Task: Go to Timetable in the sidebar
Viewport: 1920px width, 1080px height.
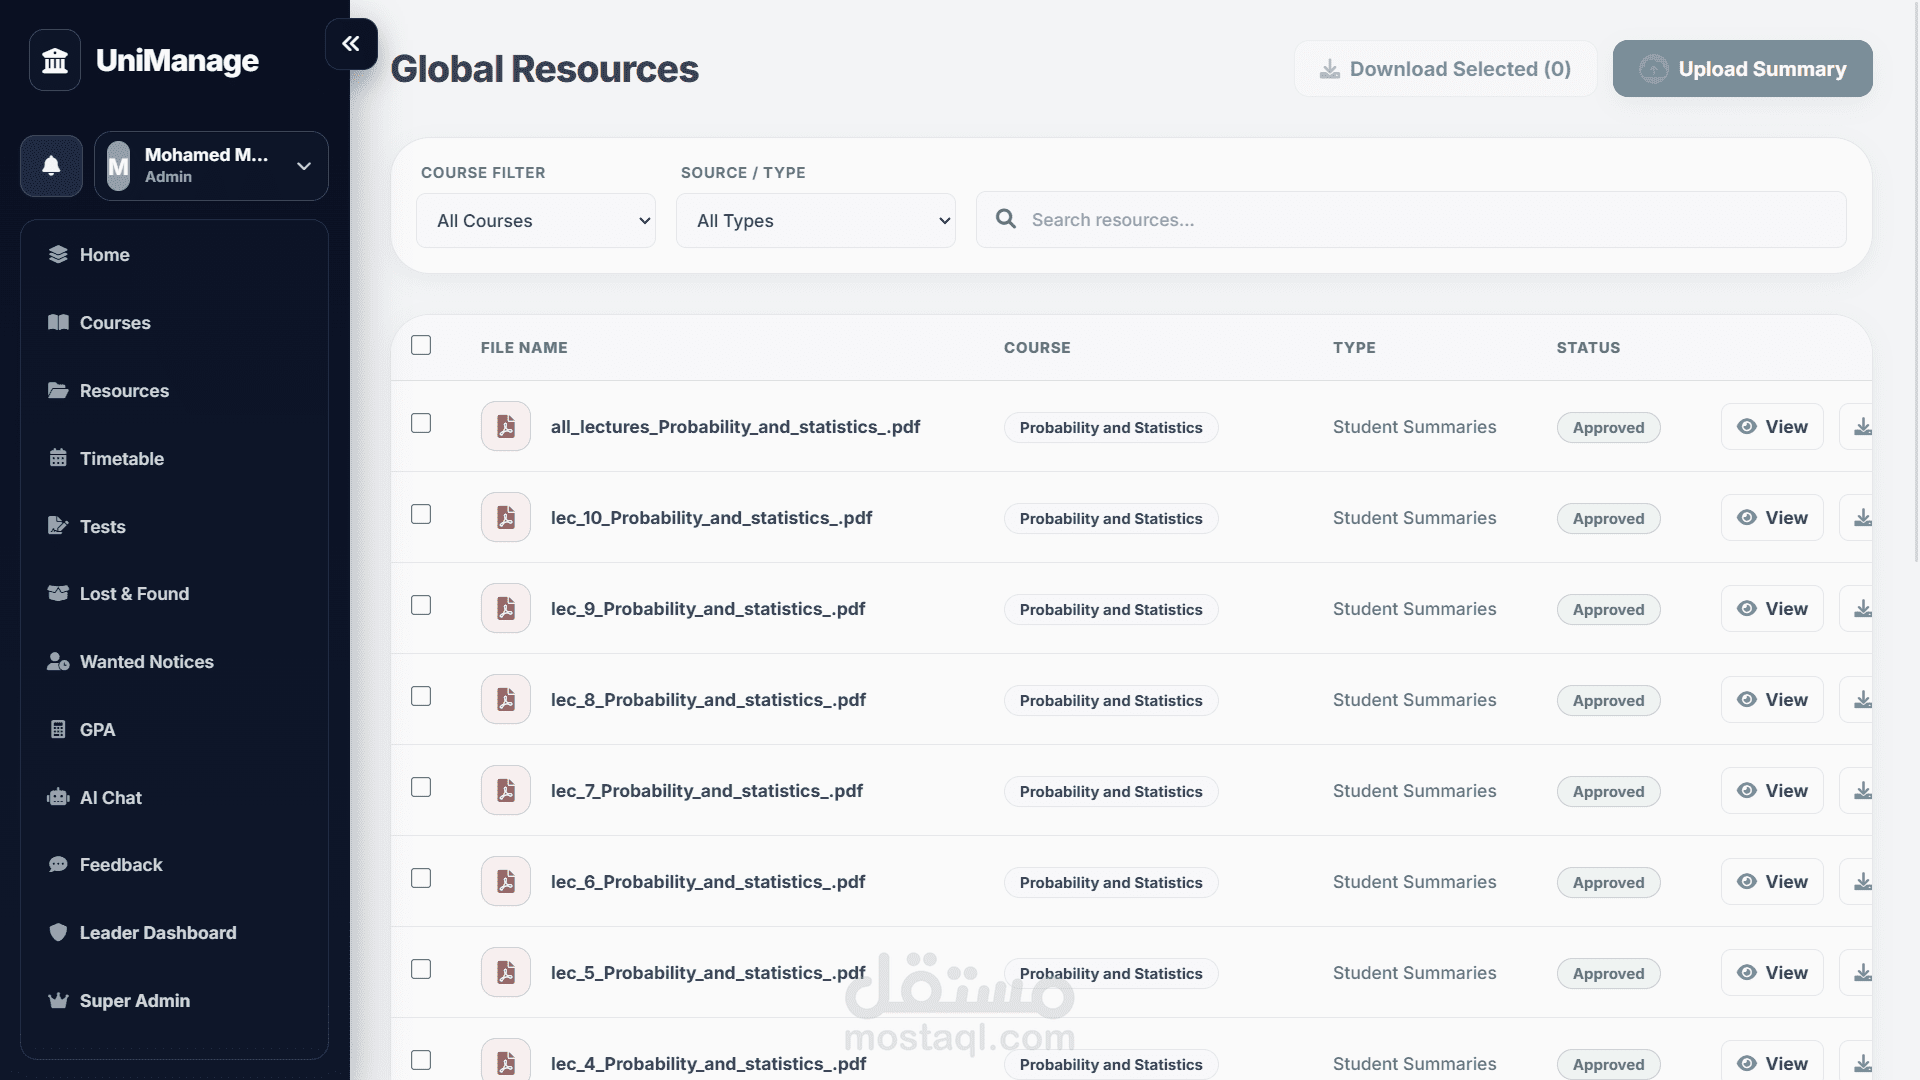Action: (121, 459)
